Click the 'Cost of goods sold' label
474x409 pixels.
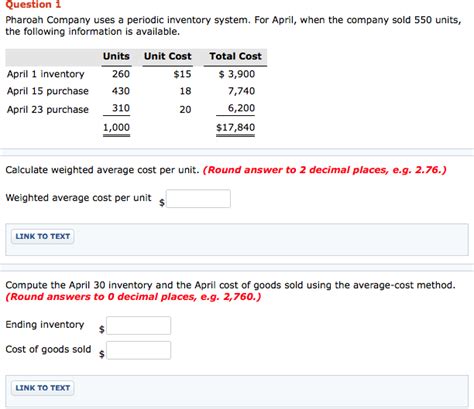pyautogui.click(x=48, y=349)
